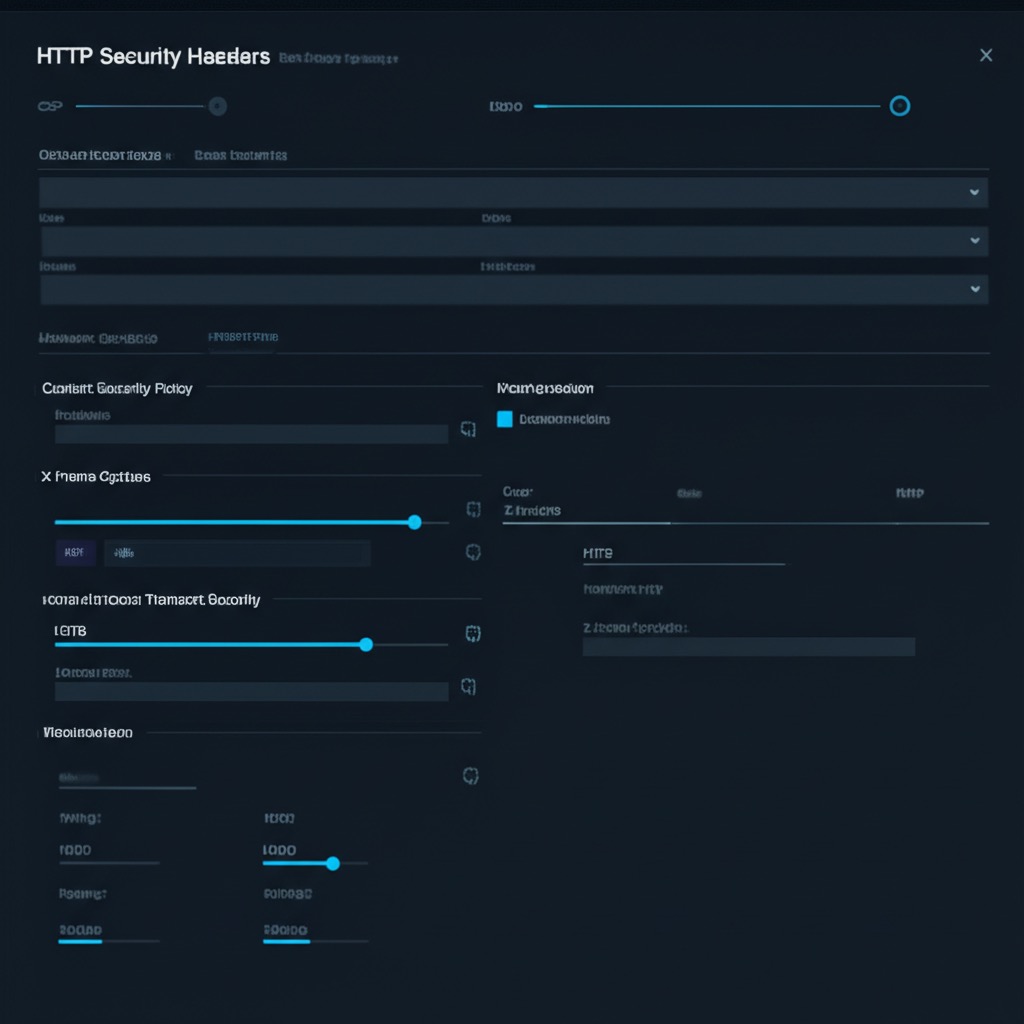Click the round icon beside X-Frame Options text field
Screen dimensions: 1024x1024
(x=474, y=552)
